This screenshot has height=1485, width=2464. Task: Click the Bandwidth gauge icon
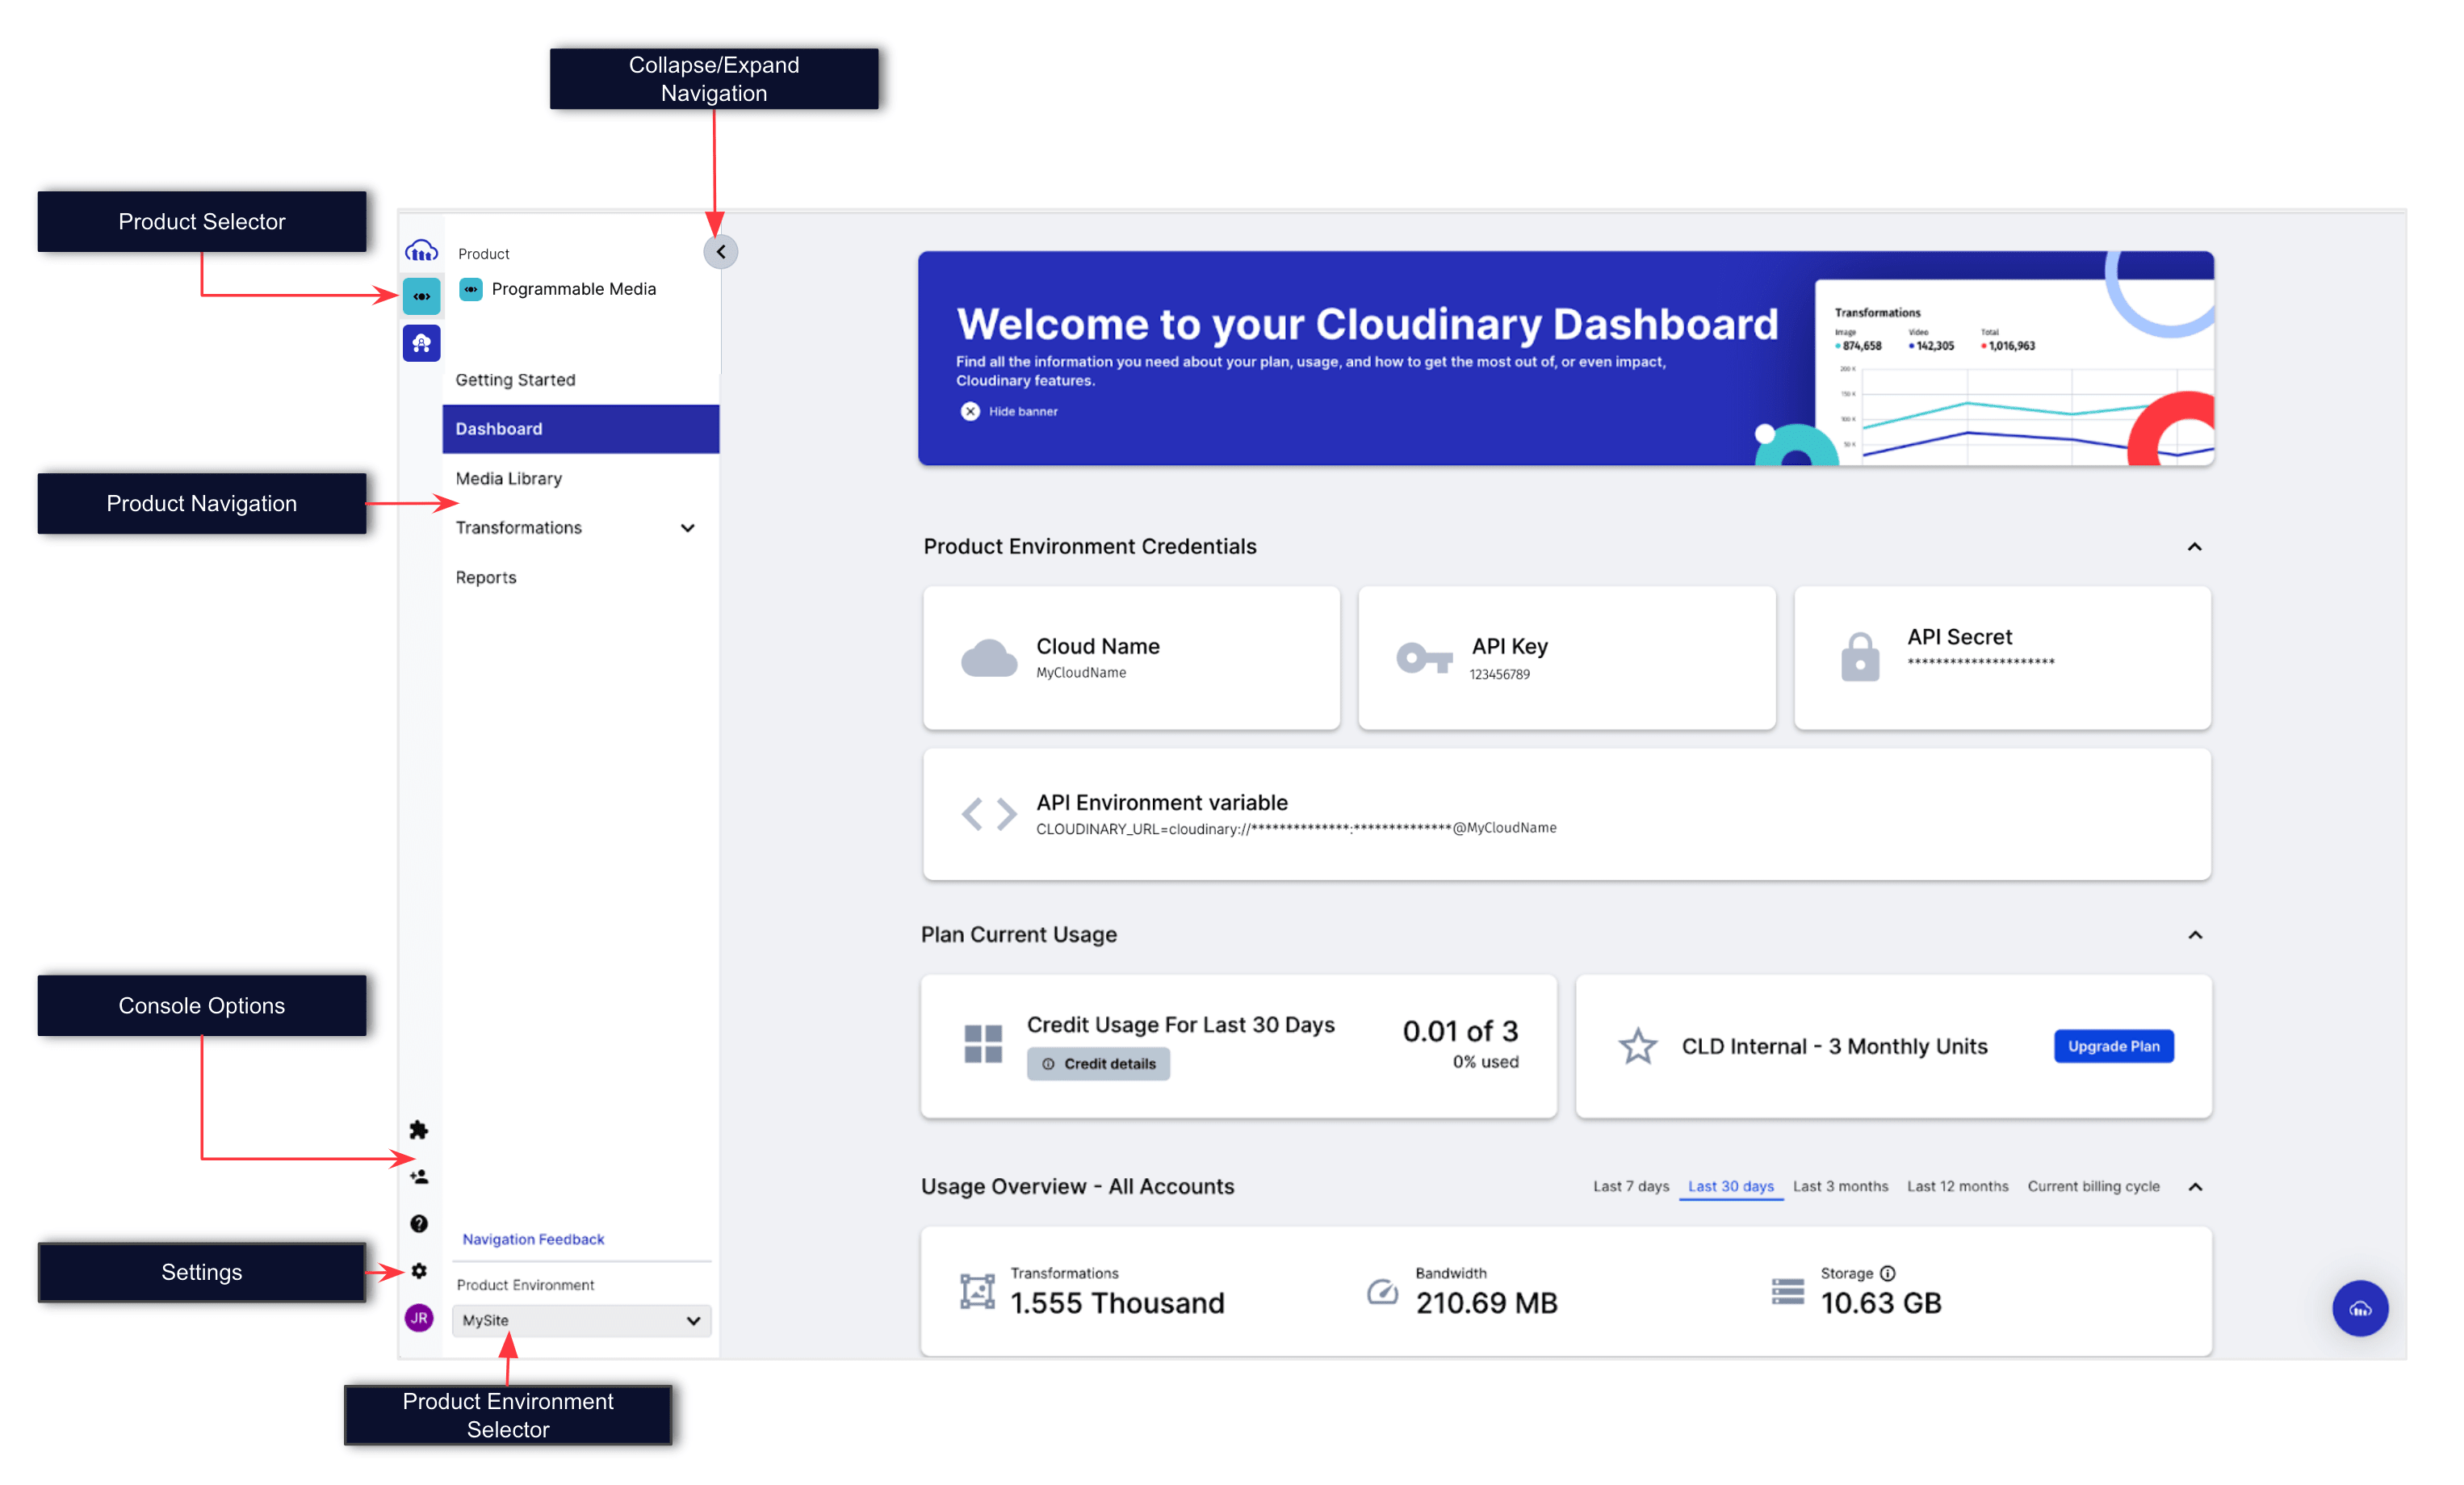[1381, 1290]
